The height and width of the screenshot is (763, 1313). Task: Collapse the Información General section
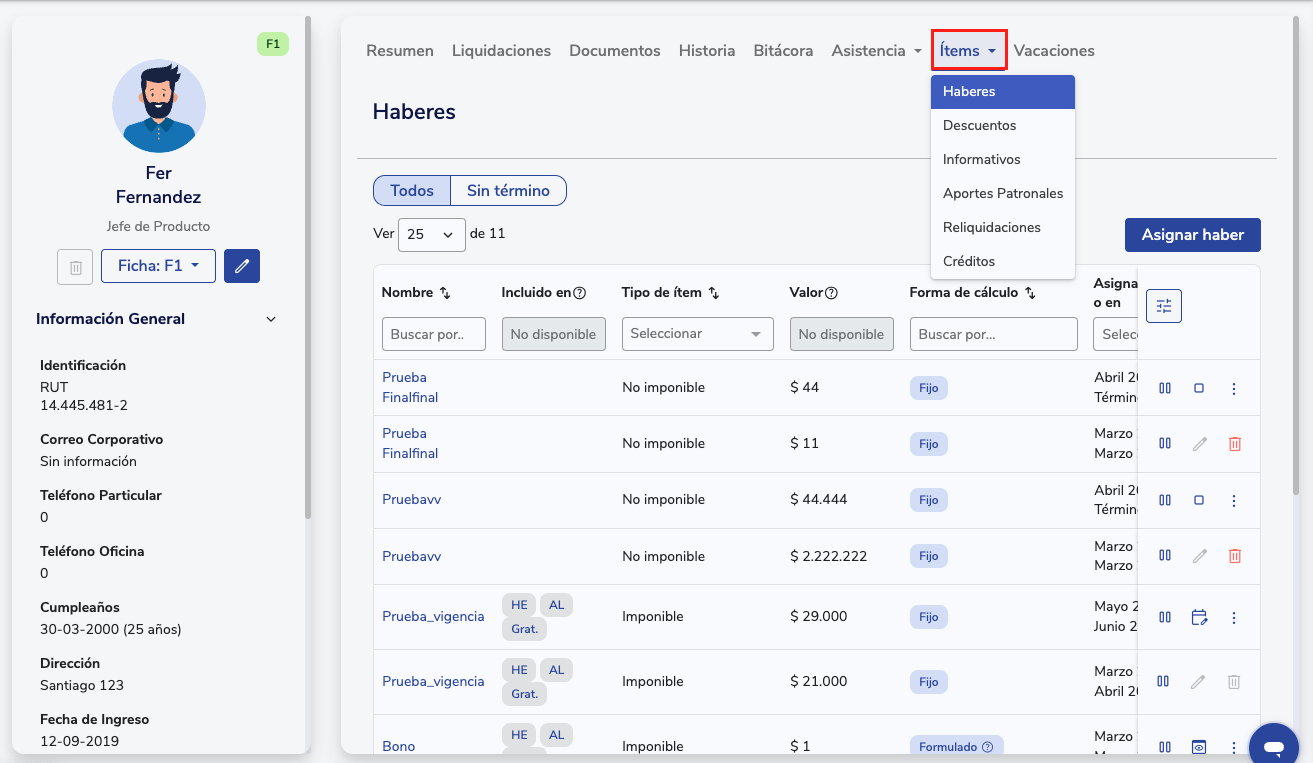click(x=270, y=319)
